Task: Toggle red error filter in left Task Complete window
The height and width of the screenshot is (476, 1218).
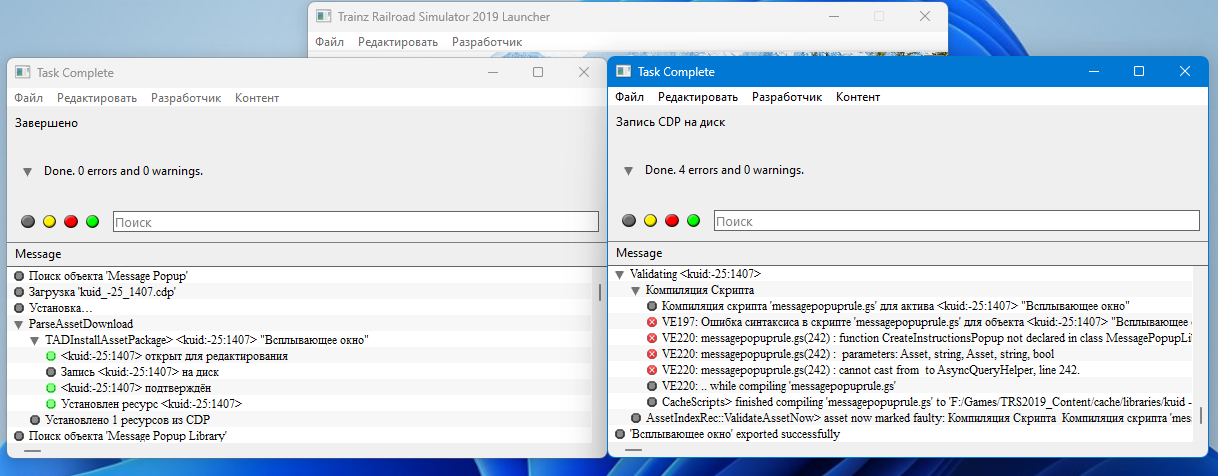Action: pos(71,221)
